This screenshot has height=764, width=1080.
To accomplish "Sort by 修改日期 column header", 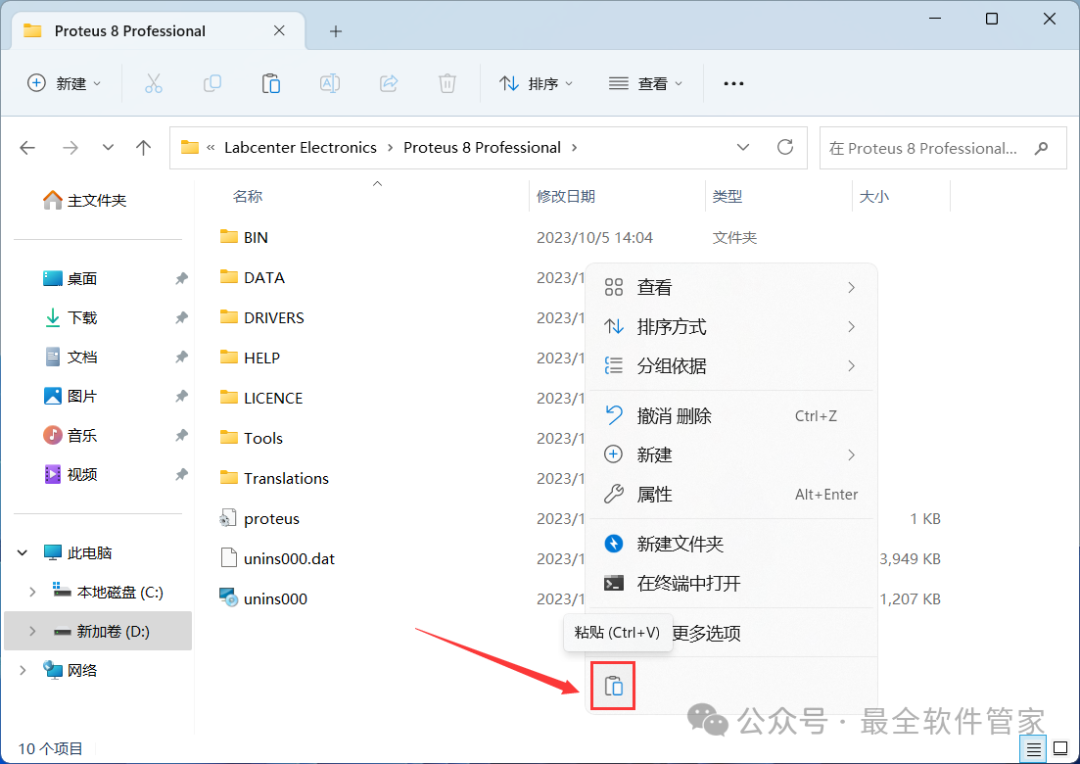I will pyautogui.click(x=566, y=196).
